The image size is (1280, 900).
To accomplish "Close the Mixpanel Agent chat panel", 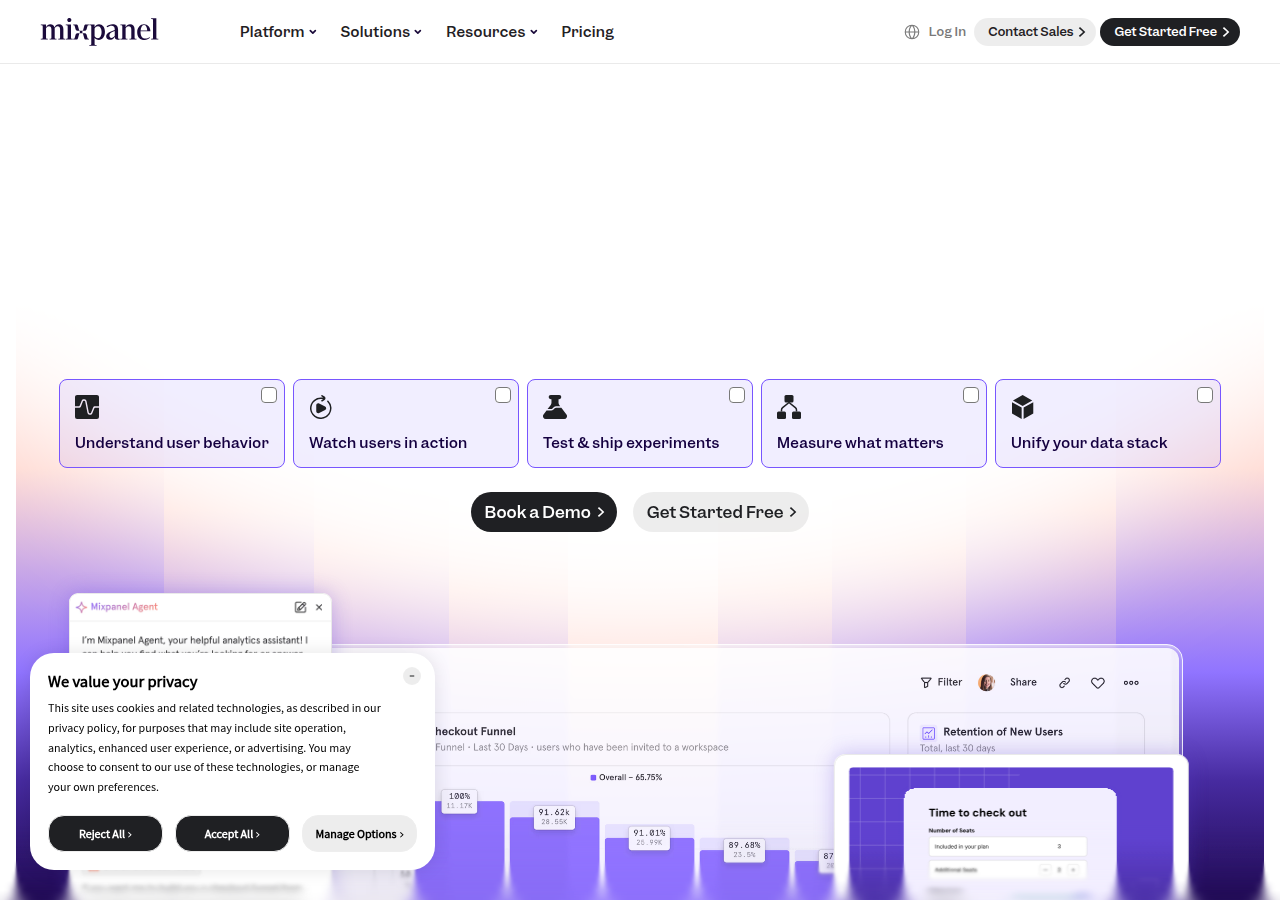I will 319,607.
